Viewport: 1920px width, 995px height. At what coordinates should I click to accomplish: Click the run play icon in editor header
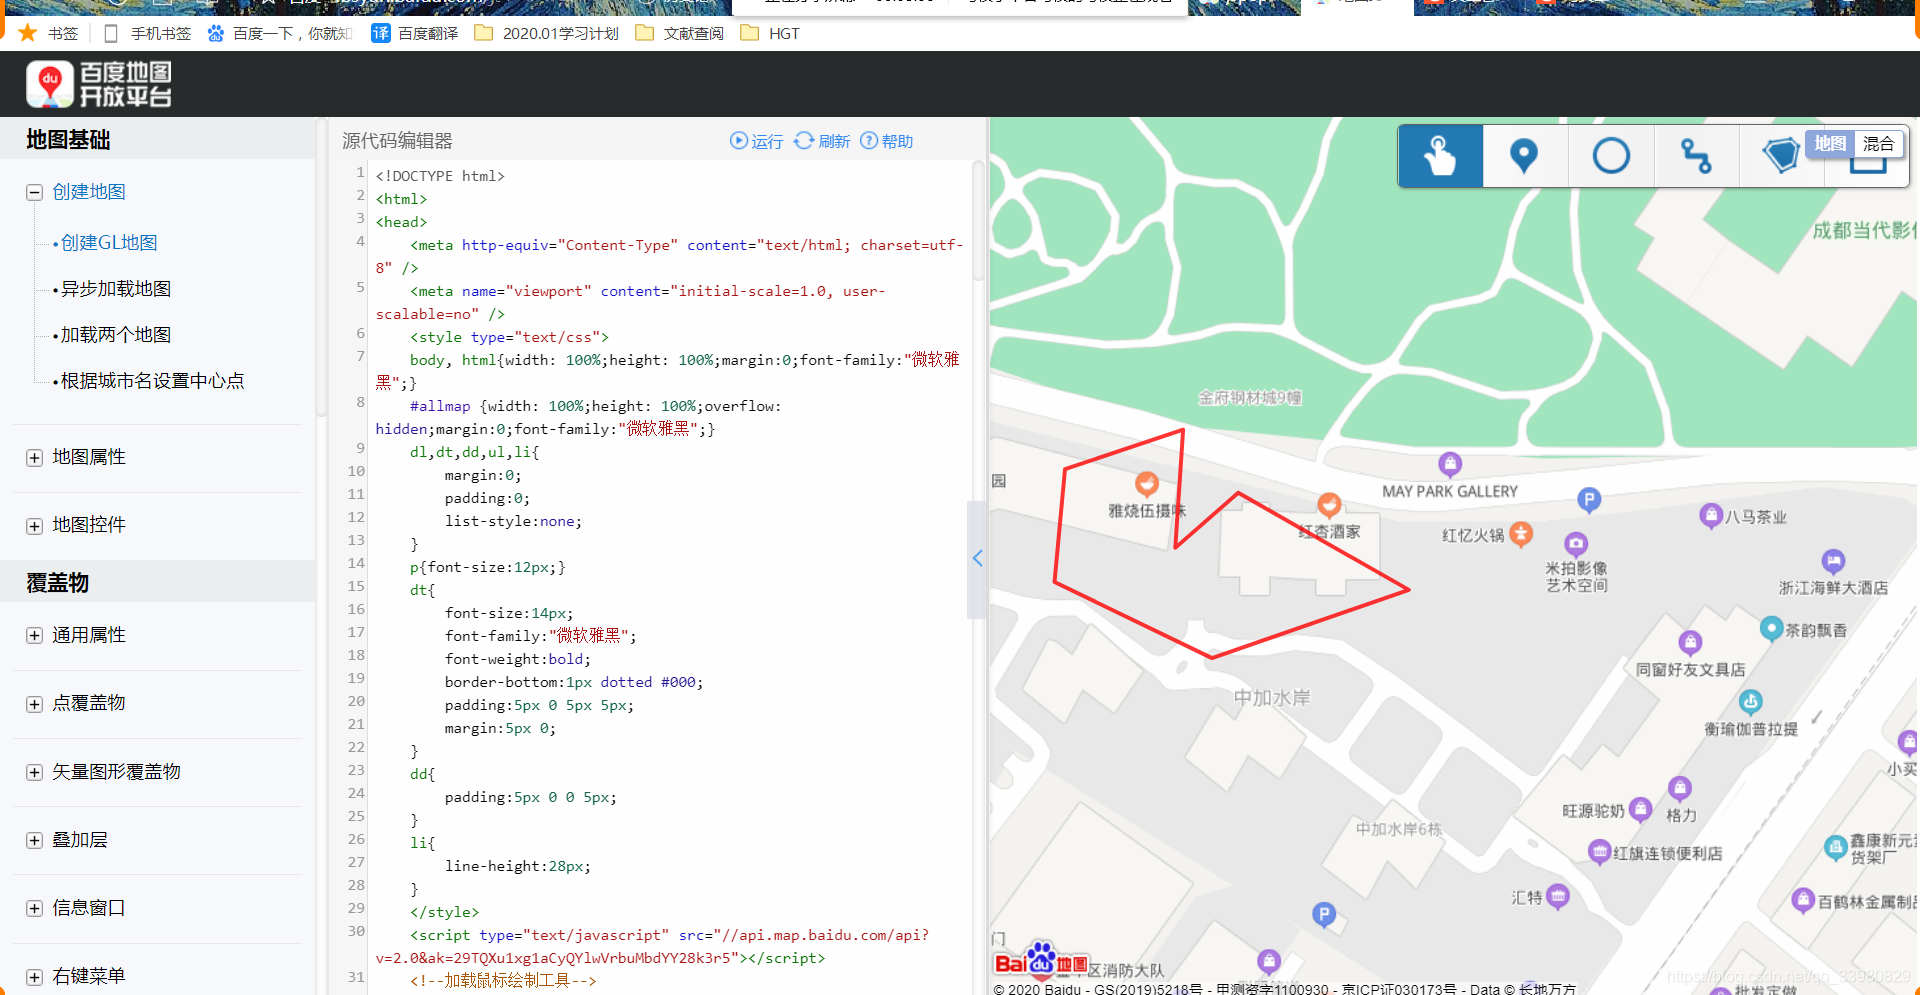739,141
